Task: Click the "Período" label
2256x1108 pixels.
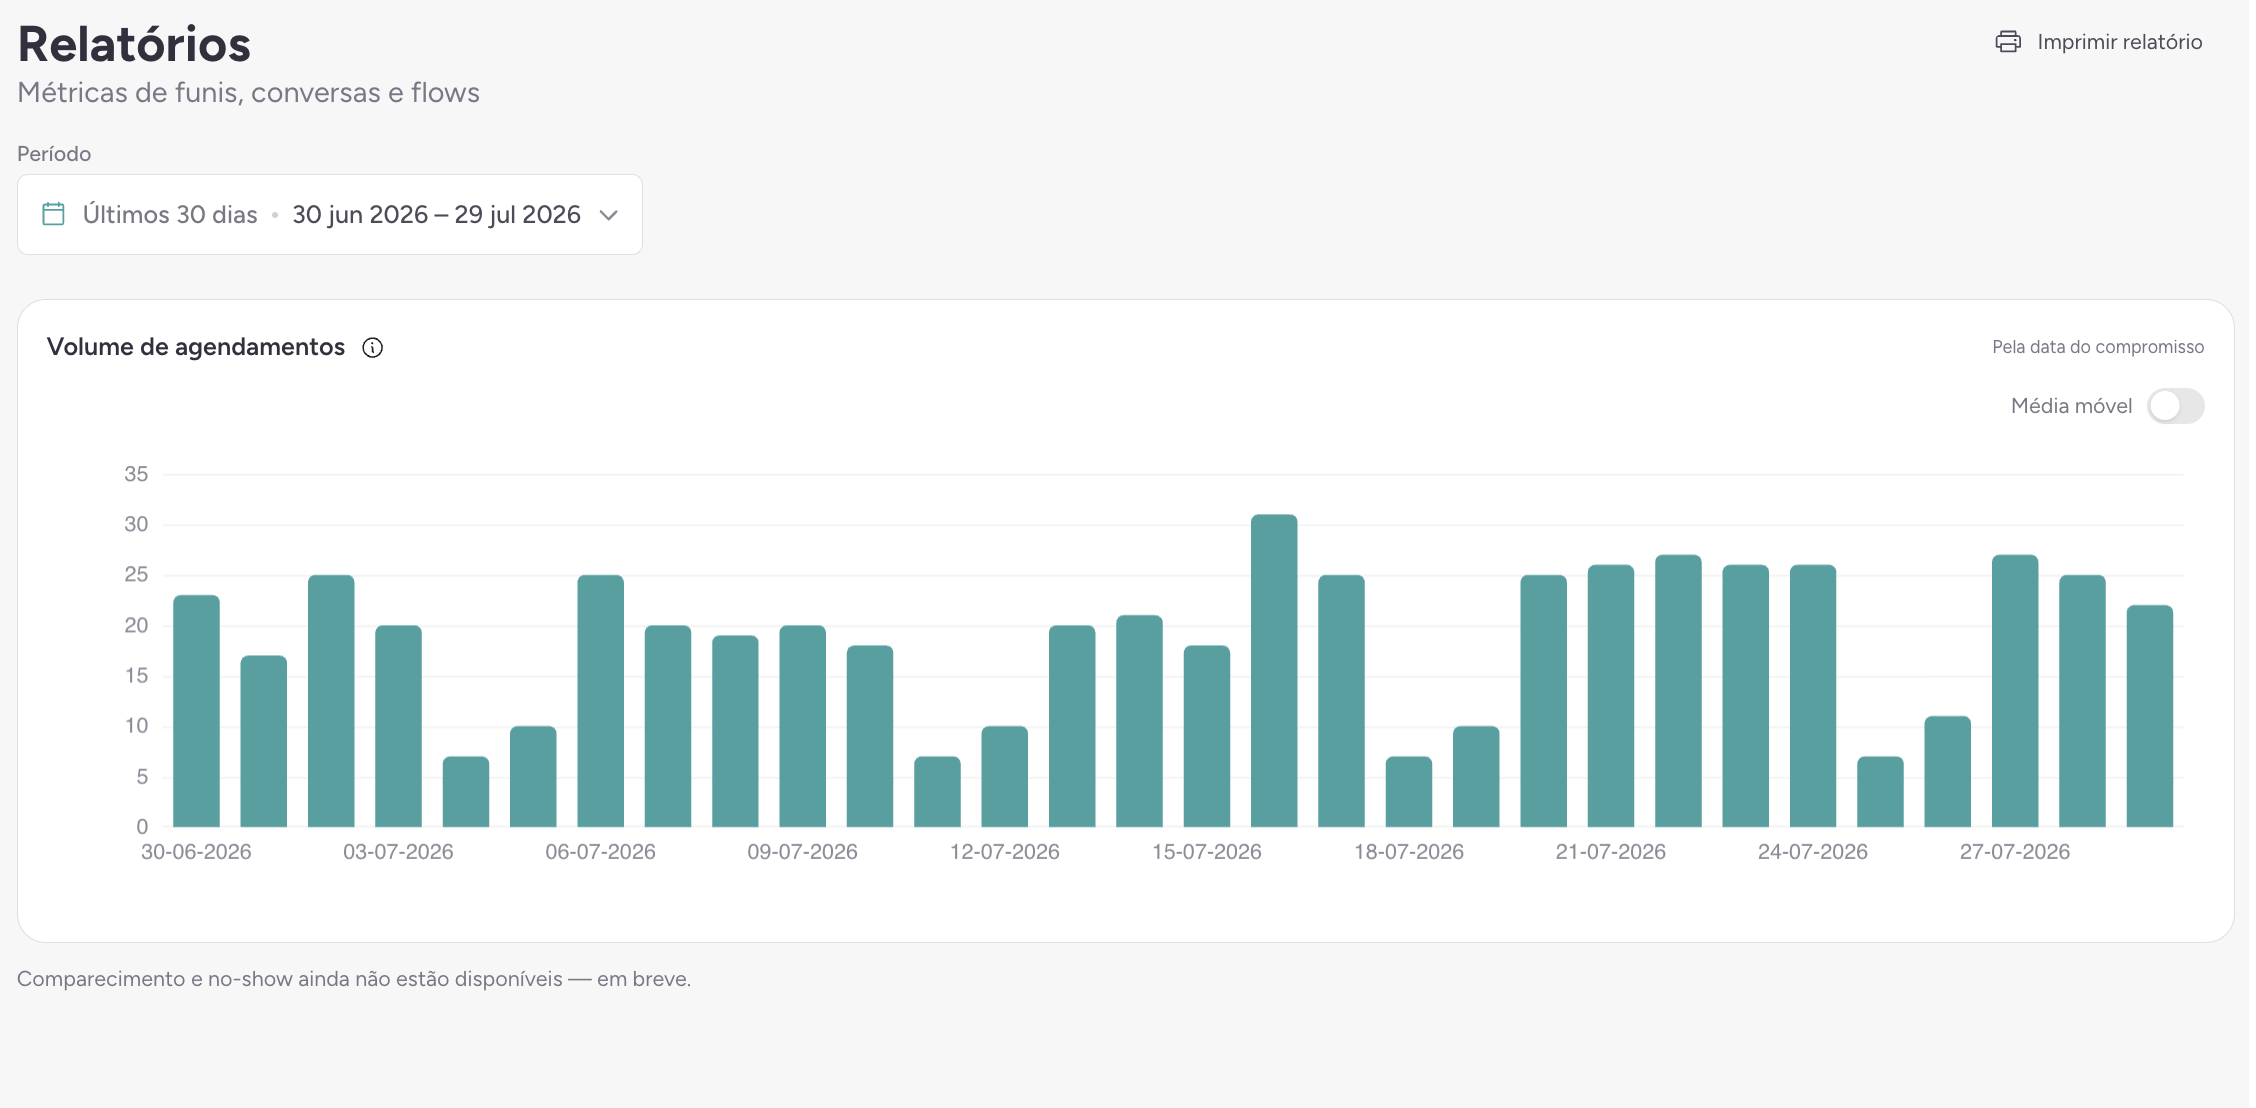Action: [54, 154]
